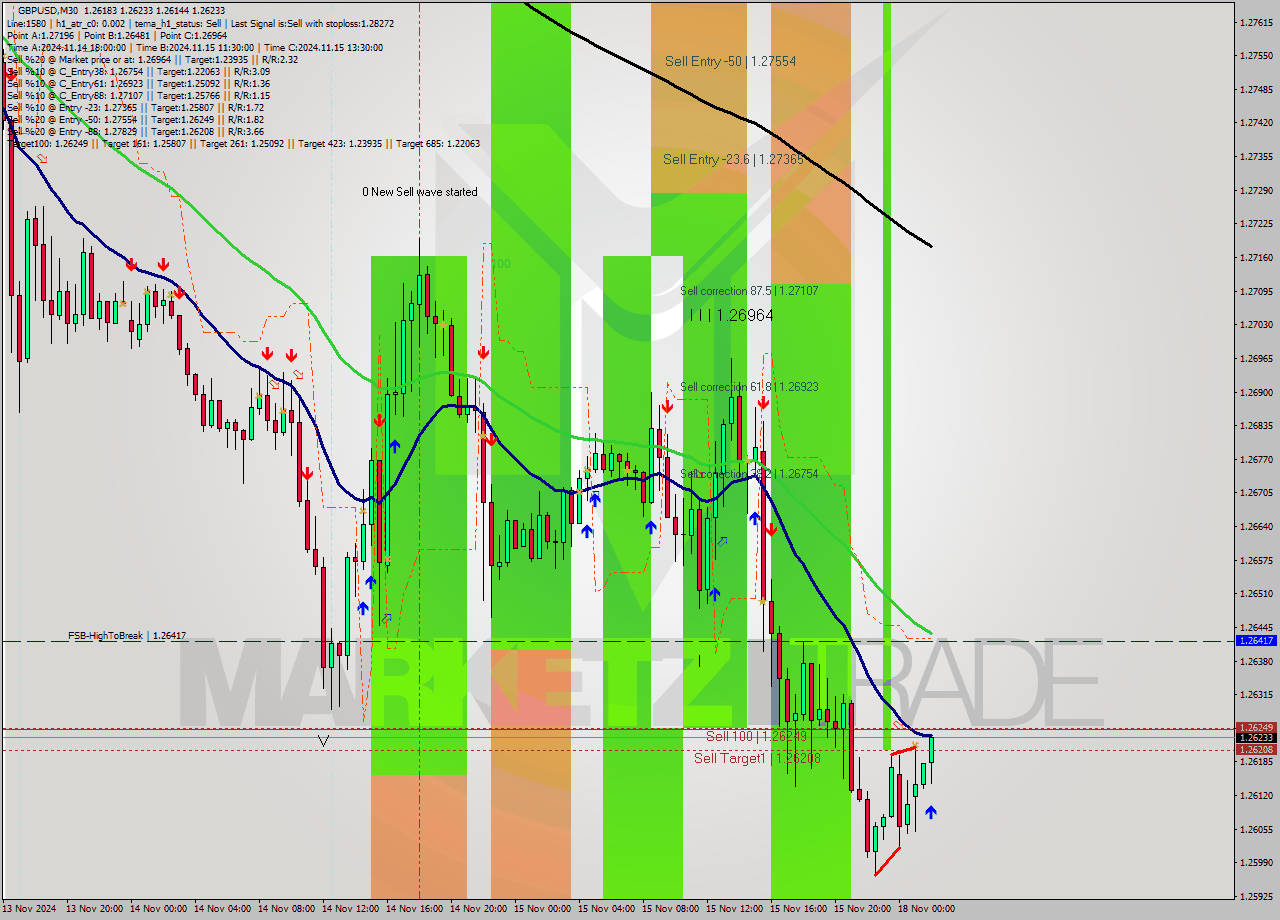The height and width of the screenshot is (920, 1280).
Task: Click the '14 Nov 00:00' time label
Action: coord(158,909)
